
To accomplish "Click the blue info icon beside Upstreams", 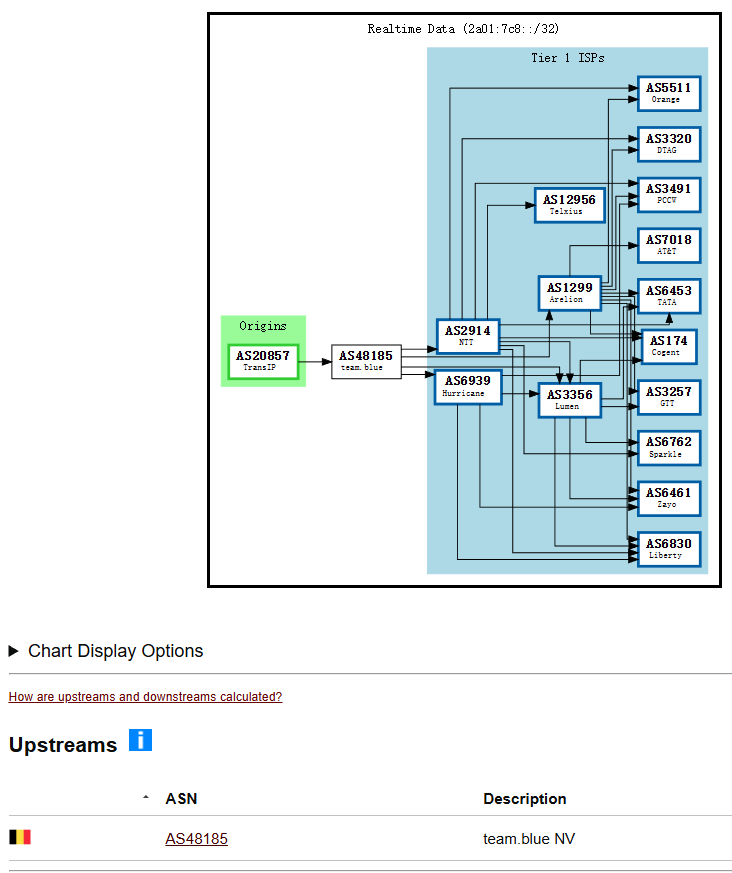I will click(140, 741).
